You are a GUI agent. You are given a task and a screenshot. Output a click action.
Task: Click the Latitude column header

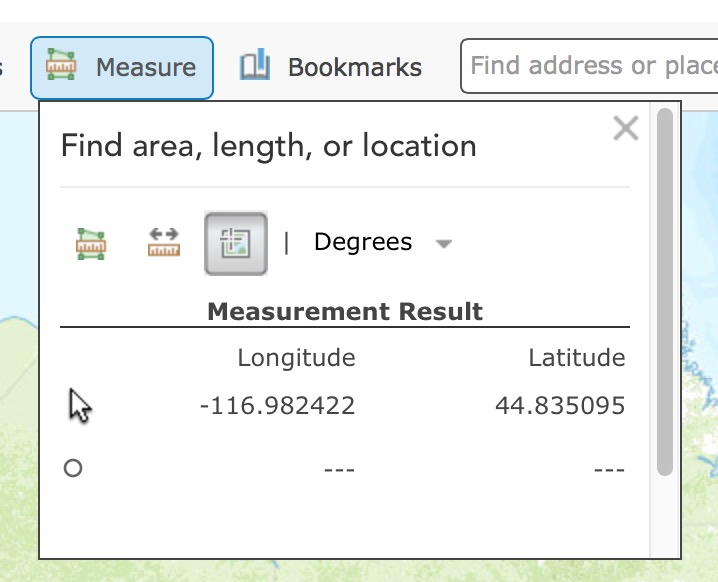click(576, 358)
